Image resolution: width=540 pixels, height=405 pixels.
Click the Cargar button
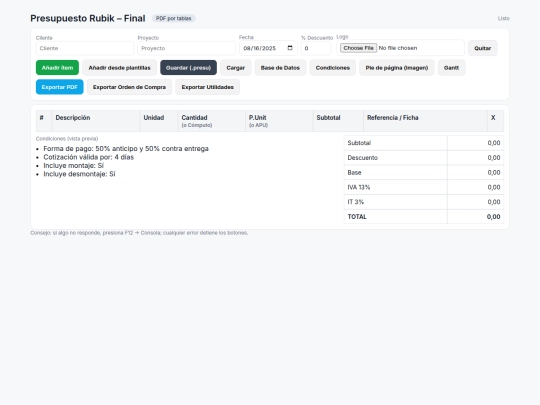pyautogui.click(x=236, y=68)
